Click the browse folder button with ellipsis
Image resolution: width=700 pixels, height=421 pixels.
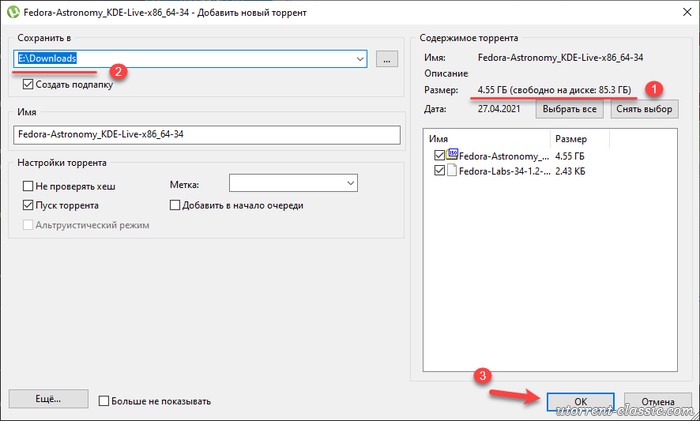point(387,58)
